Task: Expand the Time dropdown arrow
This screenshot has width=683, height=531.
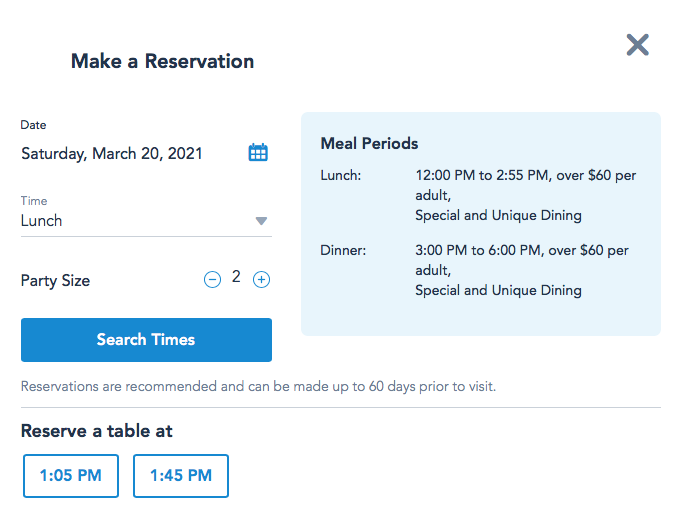Action: 261,221
